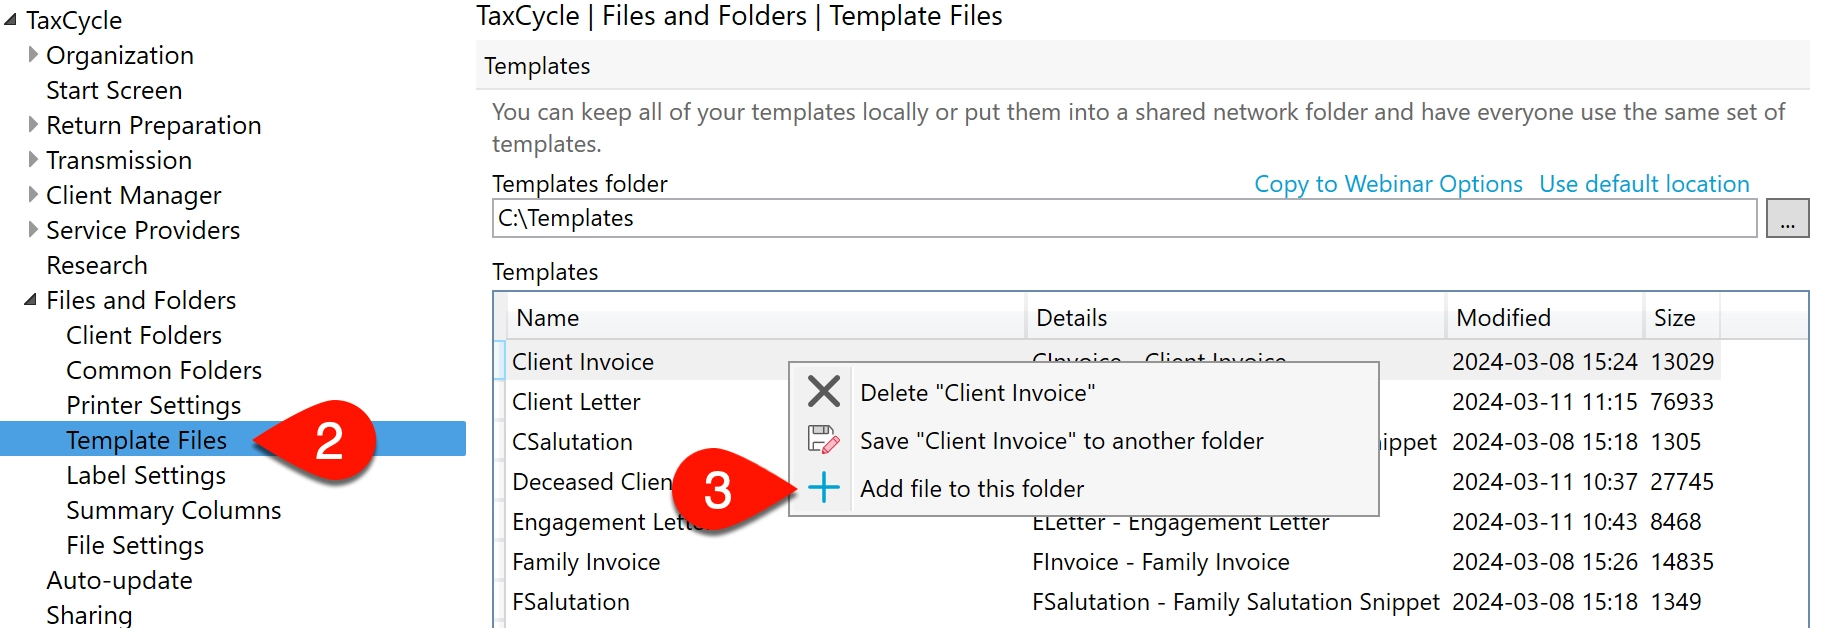This screenshot has width=1834, height=628.
Task: Select Common Folders in the tree
Action: click(x=164, y=370)
